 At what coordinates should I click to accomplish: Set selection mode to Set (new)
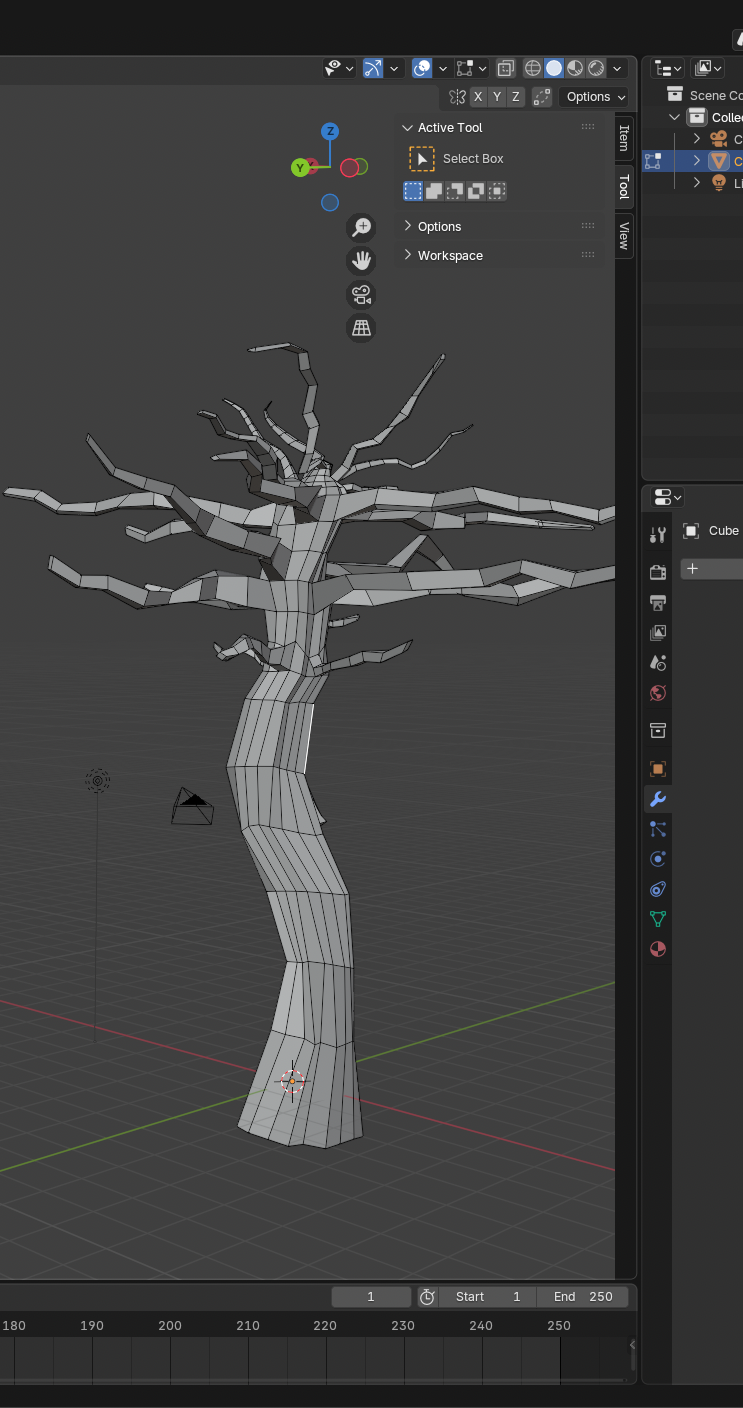coord(413,191)
